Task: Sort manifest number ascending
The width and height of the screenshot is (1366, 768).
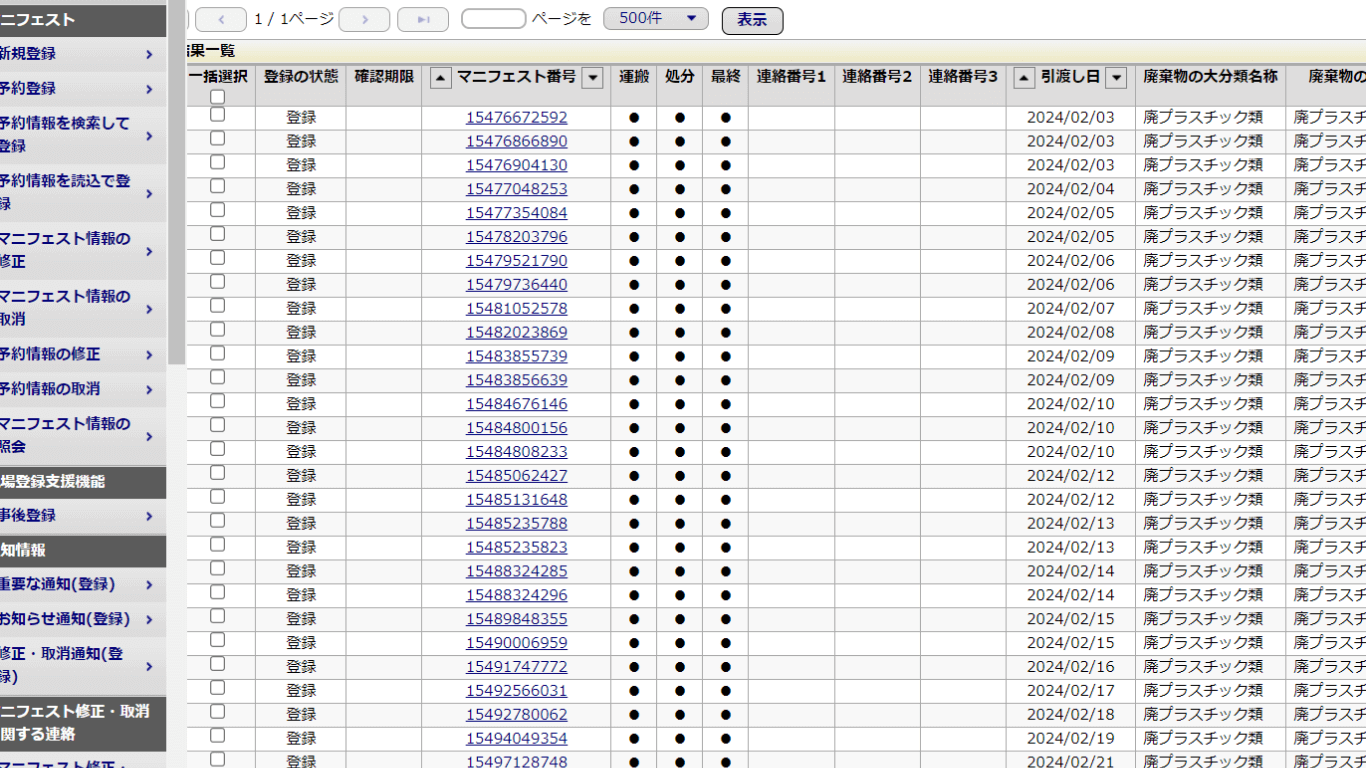Action: (441, 78)
